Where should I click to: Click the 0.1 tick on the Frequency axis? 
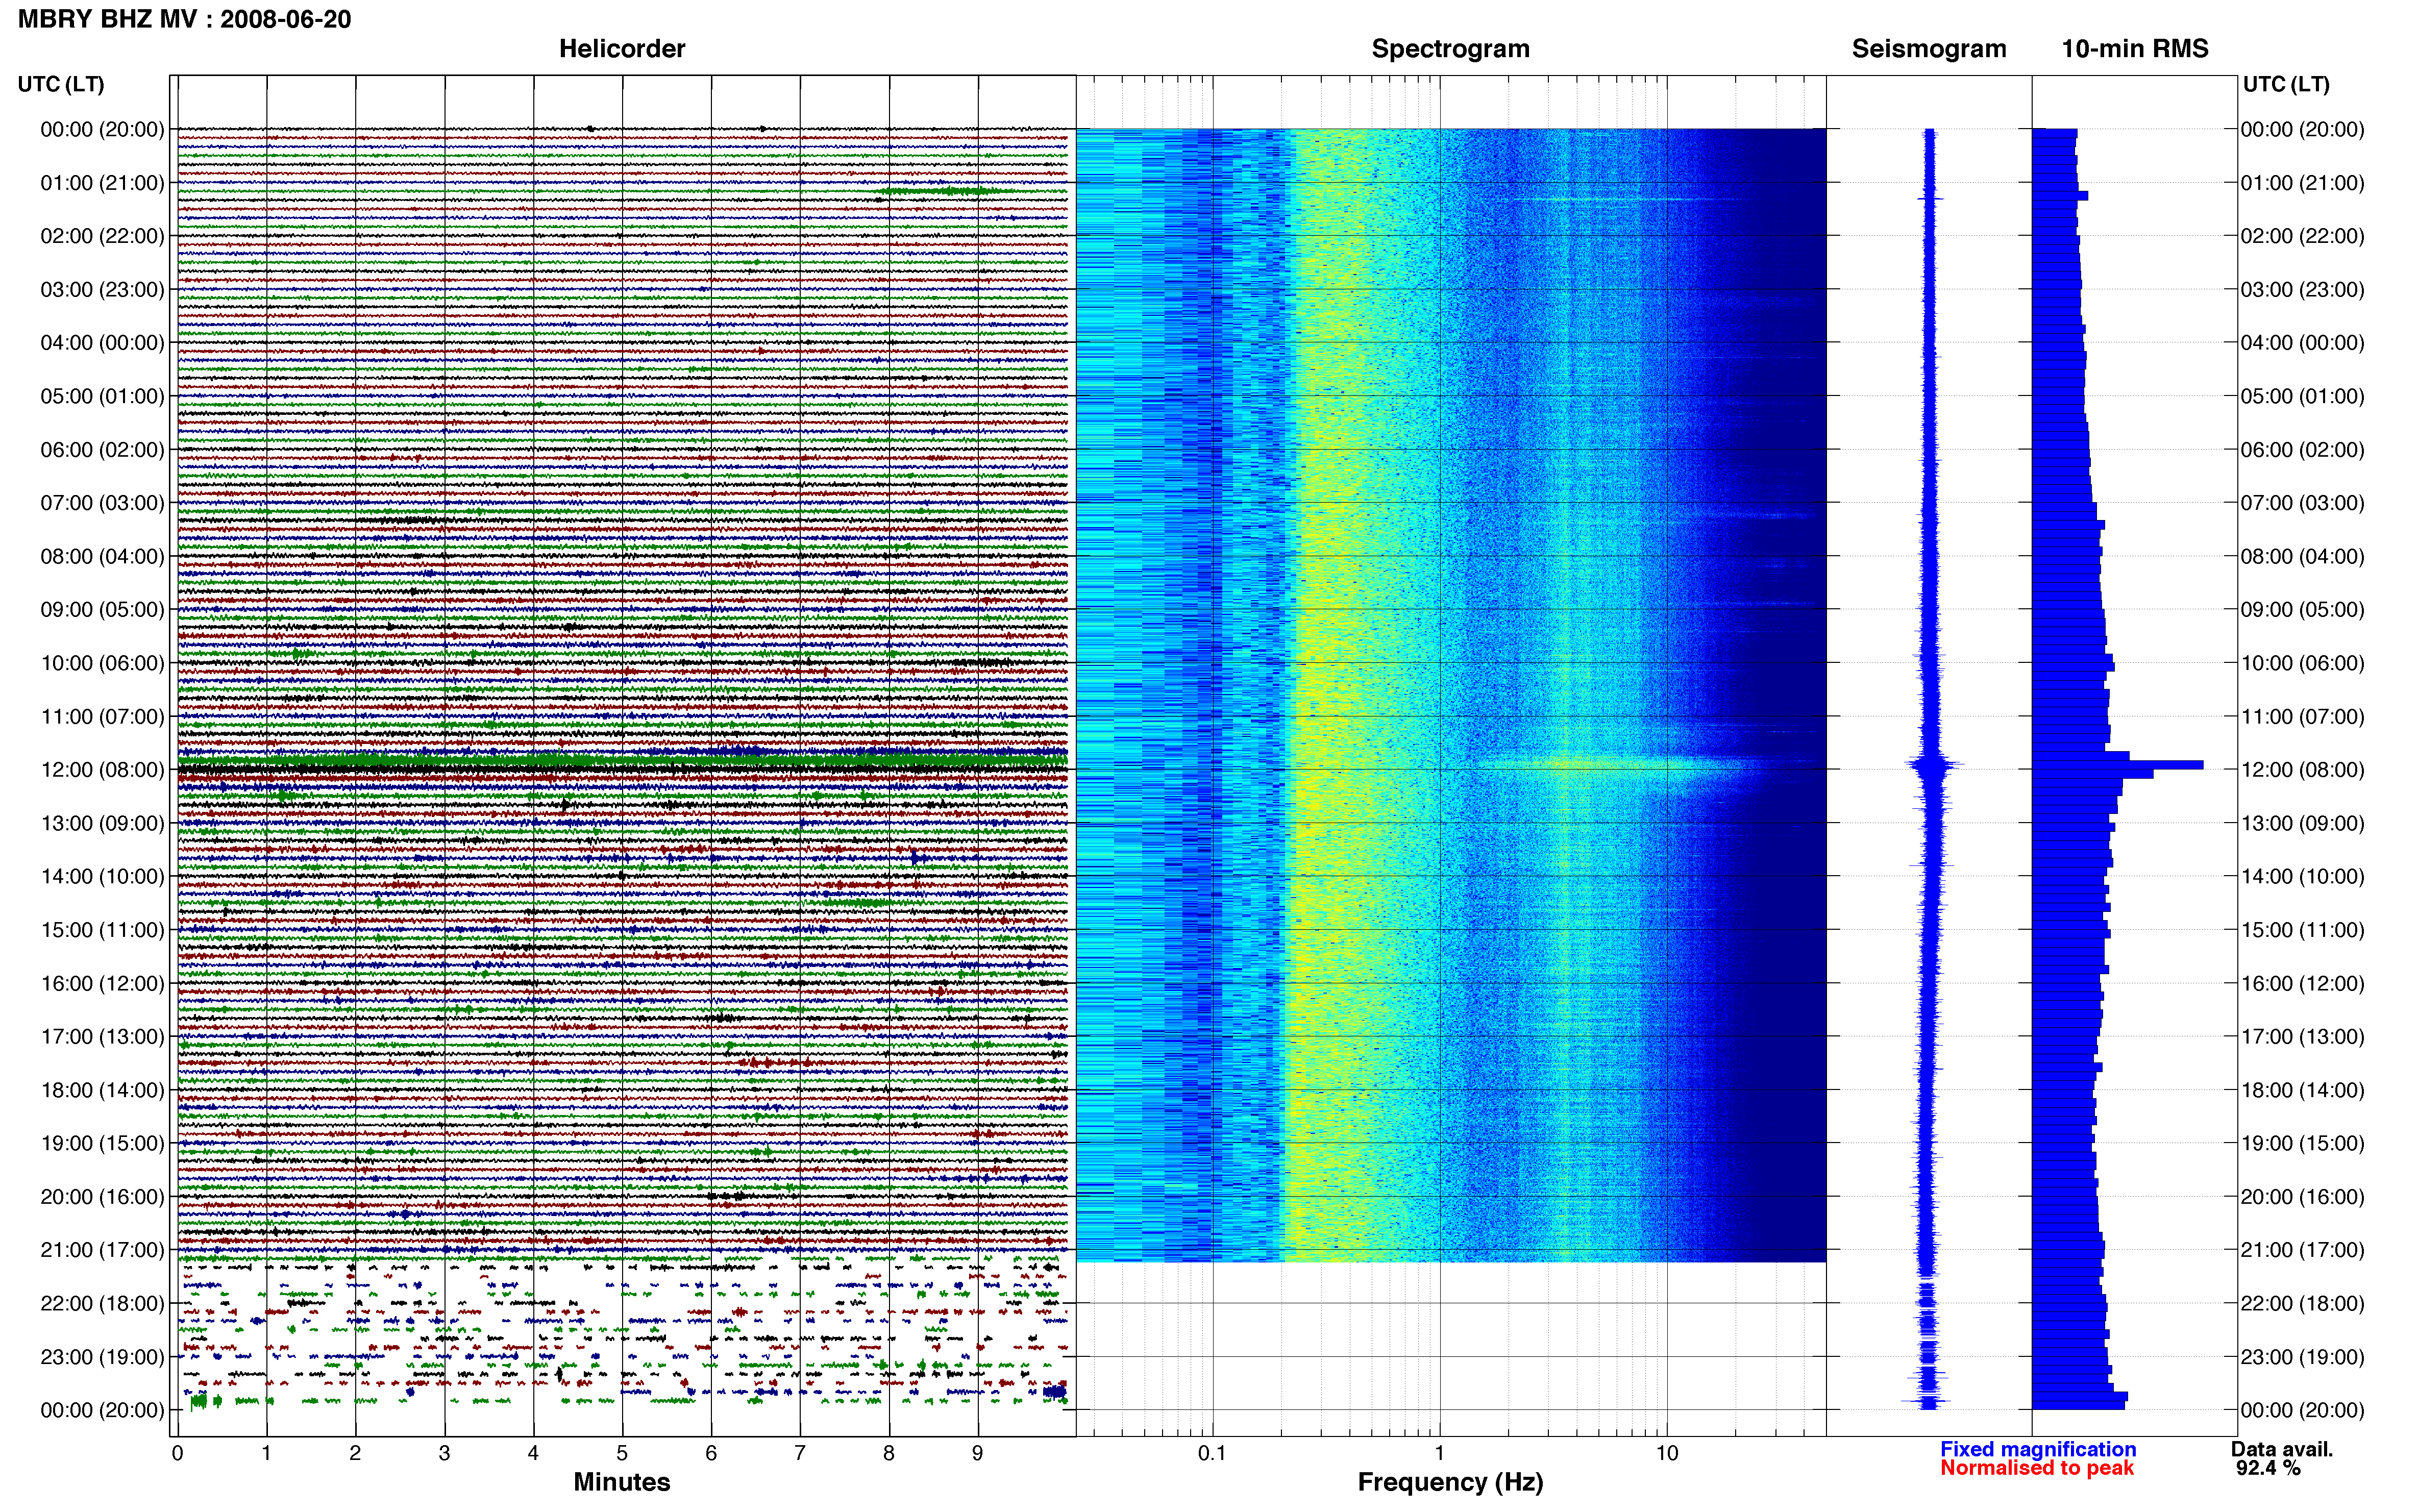click(x=1212, y=1454)
